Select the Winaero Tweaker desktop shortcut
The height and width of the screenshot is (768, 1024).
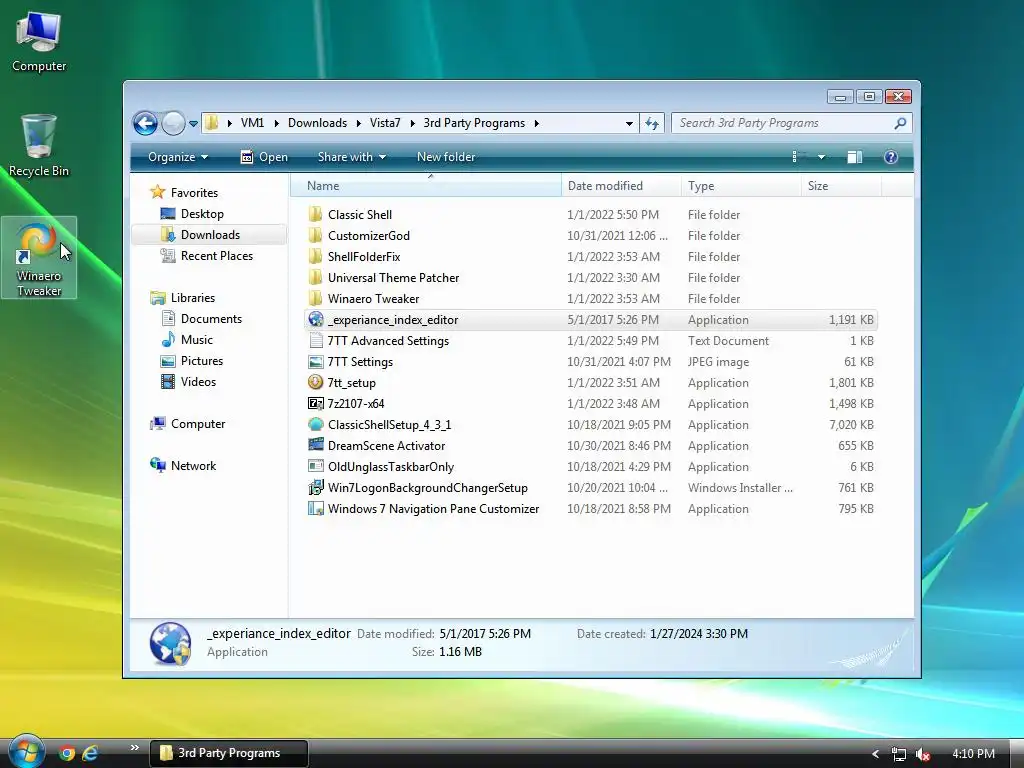coord(39,258)
